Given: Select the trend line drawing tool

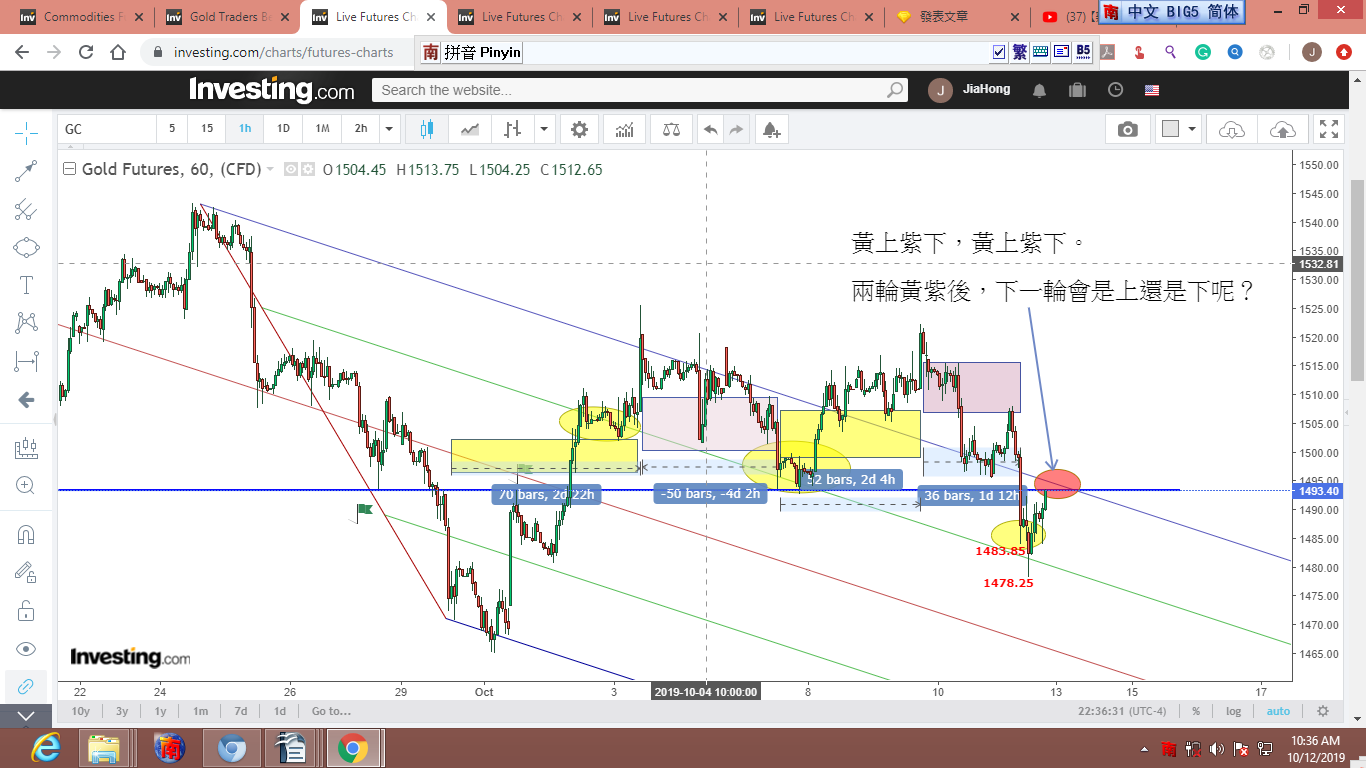Looking at the screenshot, I should coord(26,171).
